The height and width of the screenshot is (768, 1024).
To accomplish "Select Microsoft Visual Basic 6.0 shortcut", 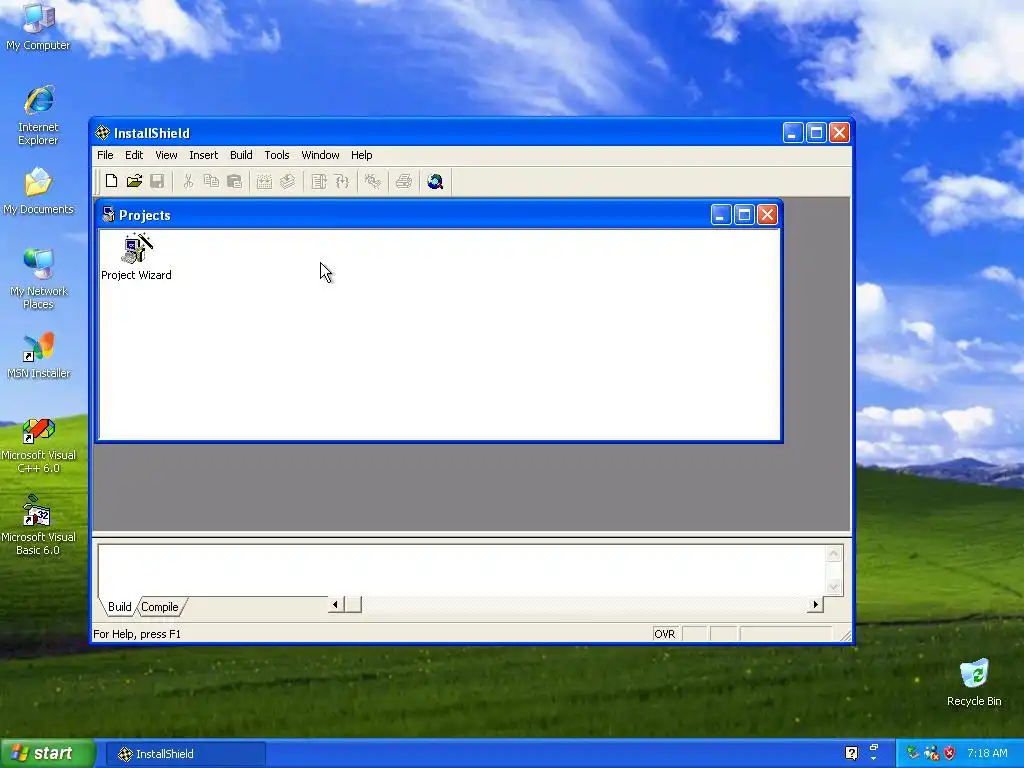I will click(39, 526).
